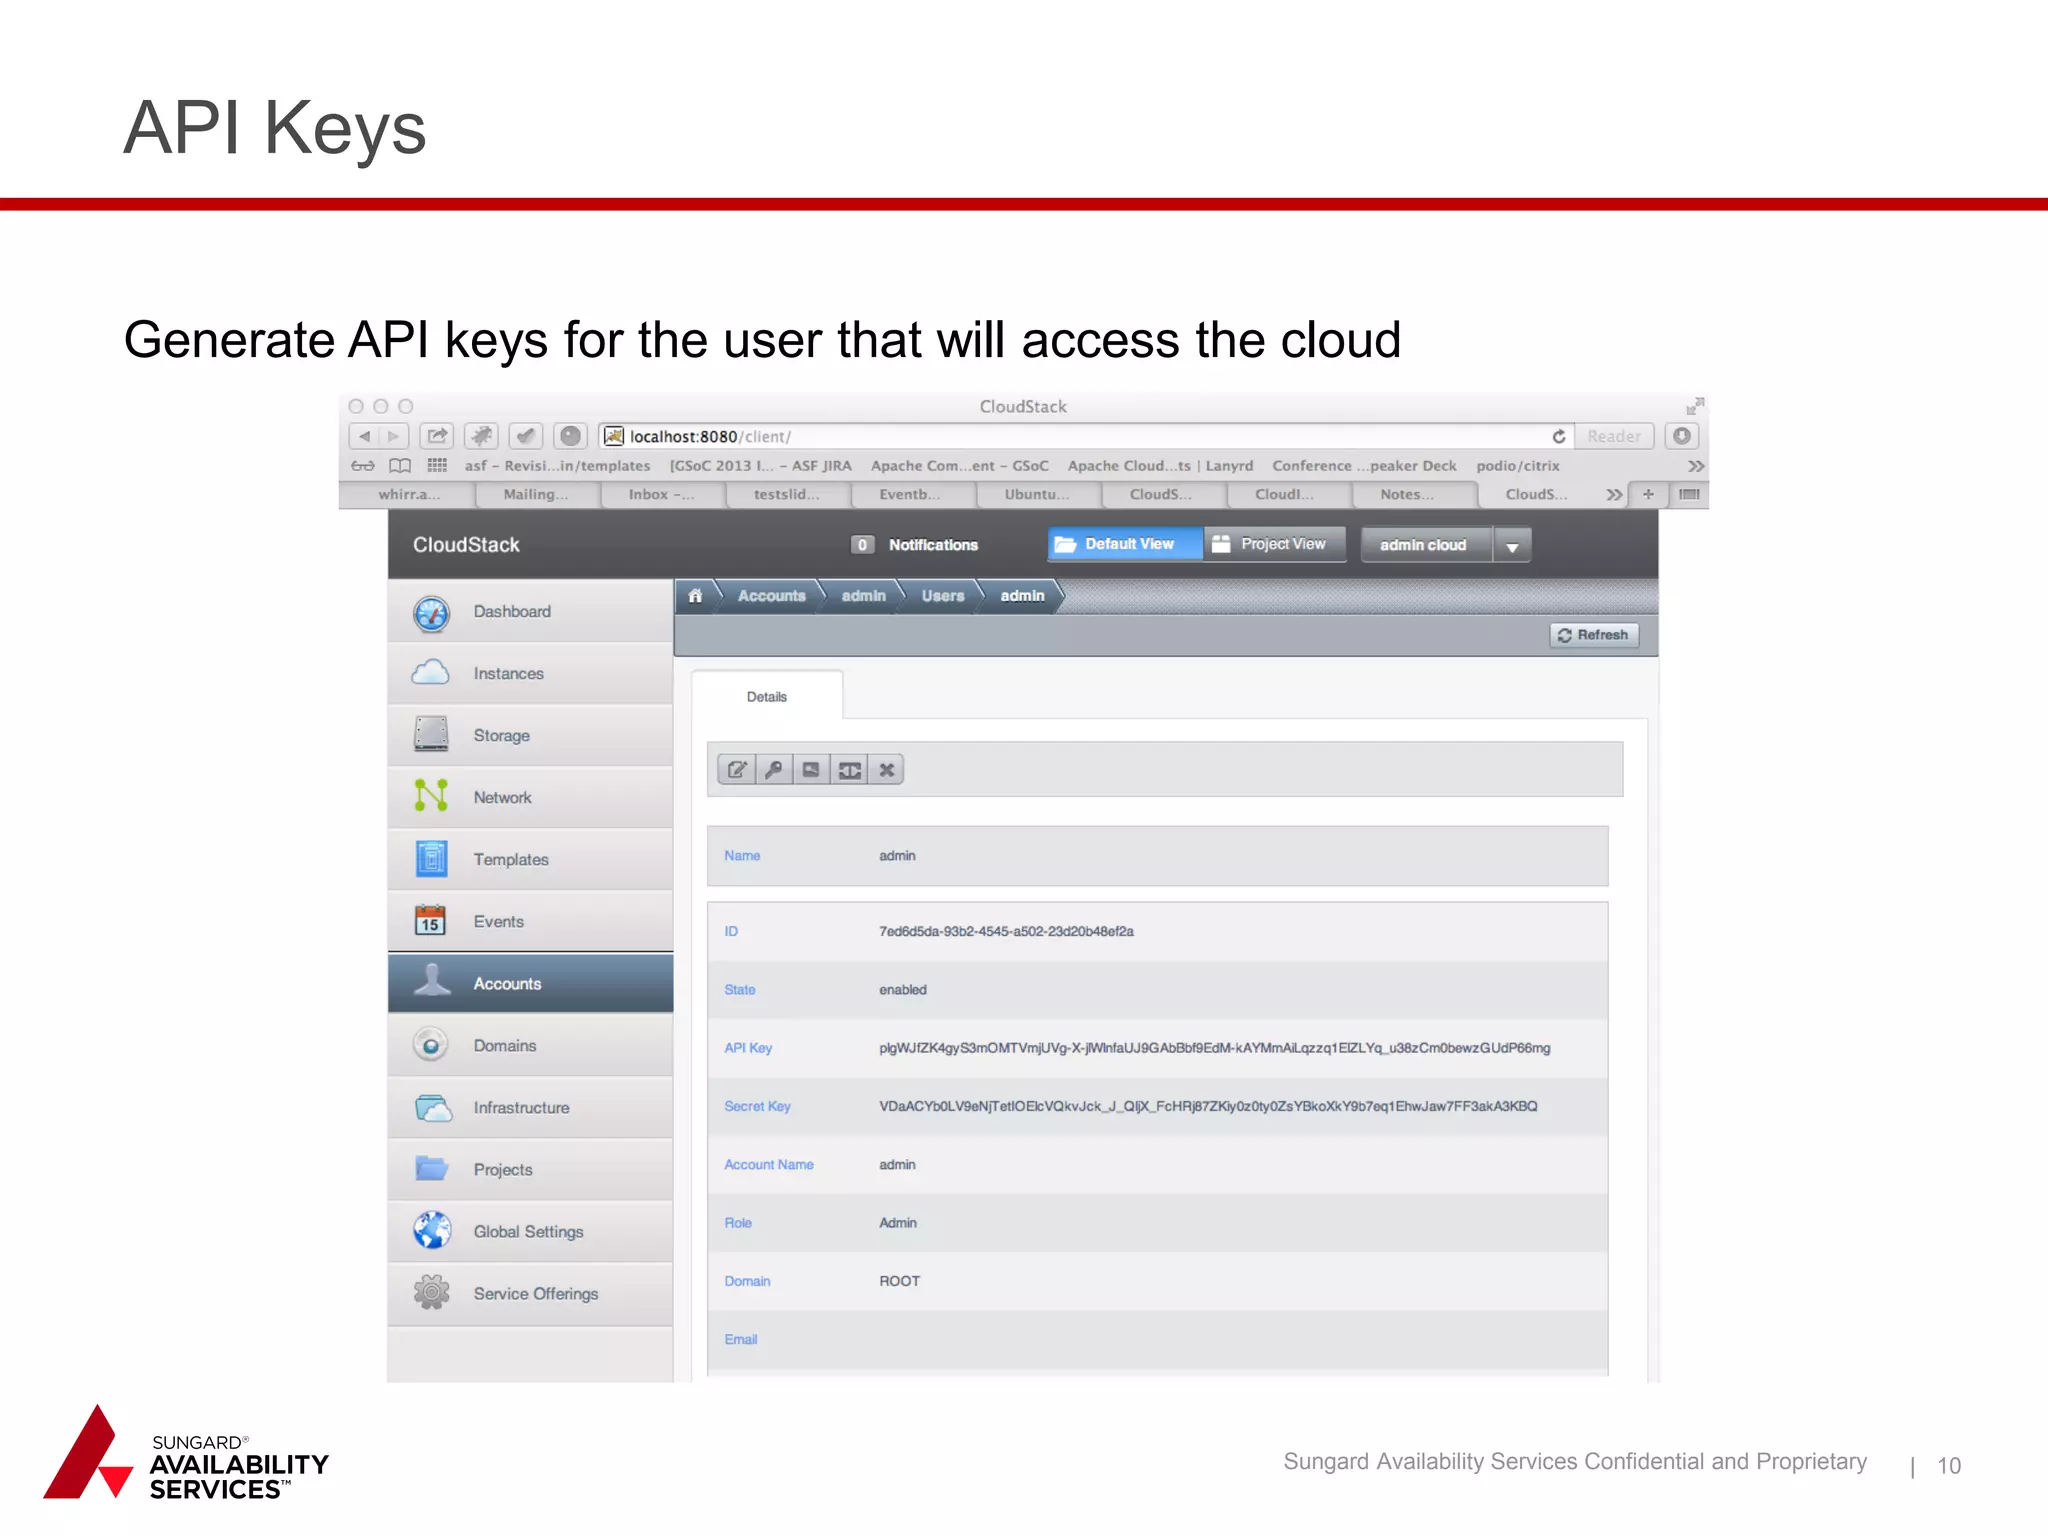The height and width of the screenshot is (1536, 2048).
Task: Switch to Project View
Action: pyautogui.click(x=1275, y=544)
